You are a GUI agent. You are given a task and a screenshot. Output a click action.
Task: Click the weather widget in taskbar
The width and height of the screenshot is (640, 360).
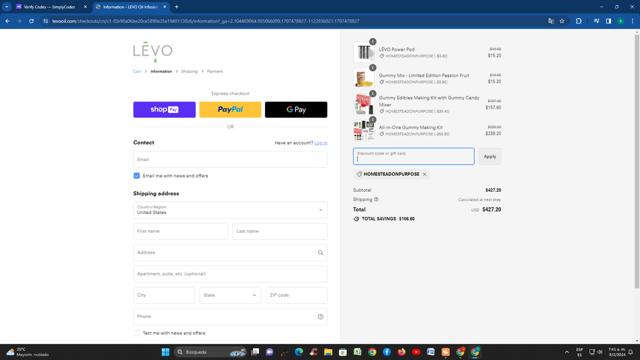(x=27, y=352)
